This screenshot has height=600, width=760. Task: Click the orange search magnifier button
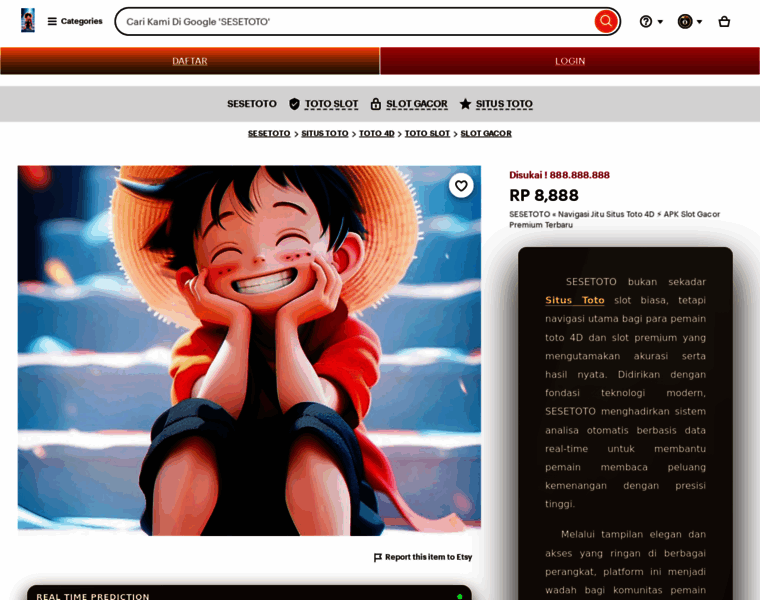click(x=606, y=21)
